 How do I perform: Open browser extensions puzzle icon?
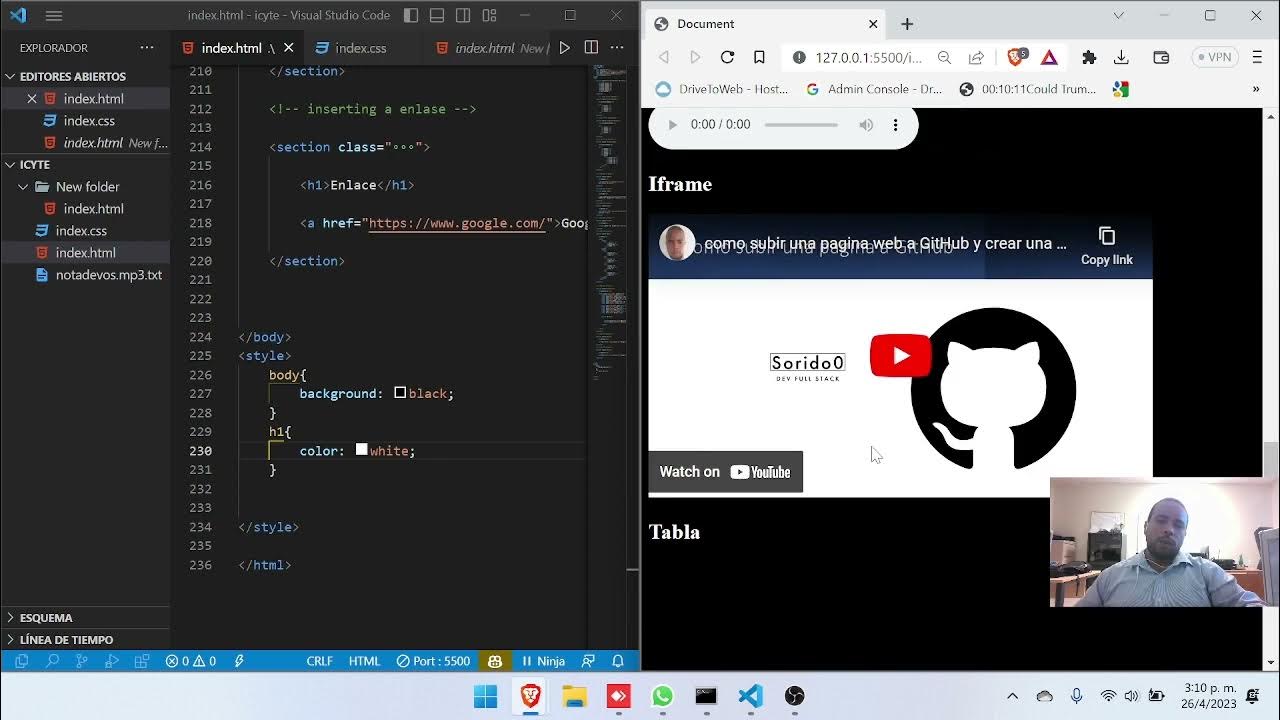tap(1089, 58)
